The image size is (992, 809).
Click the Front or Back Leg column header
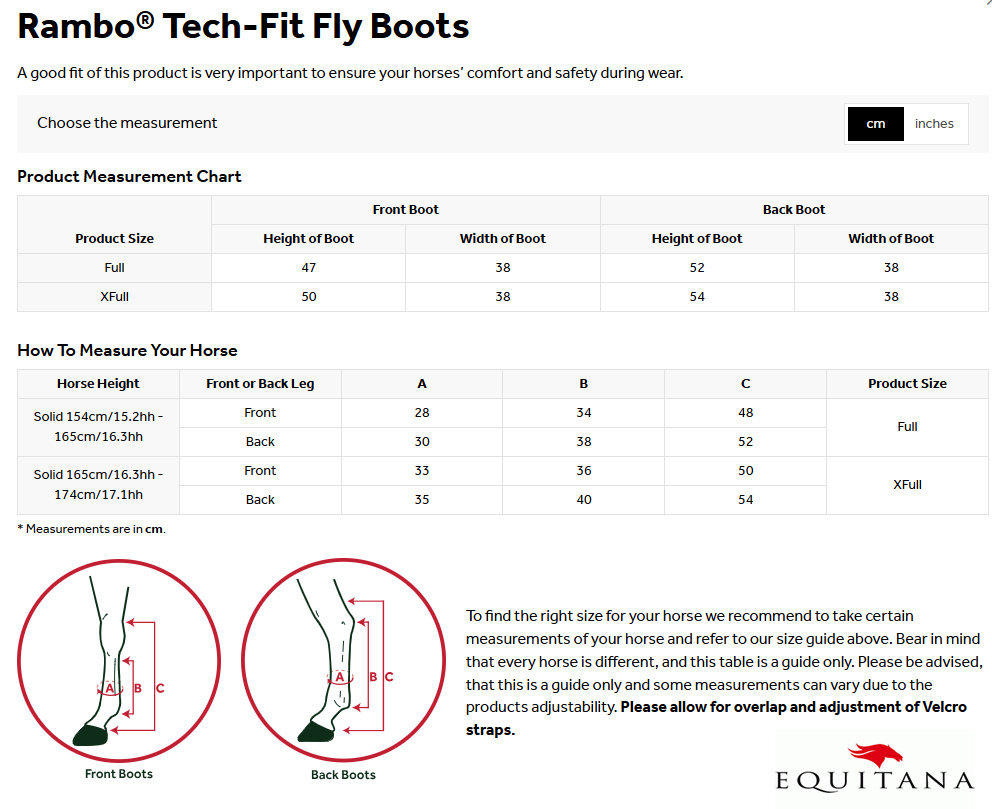[x=260, y=384]
